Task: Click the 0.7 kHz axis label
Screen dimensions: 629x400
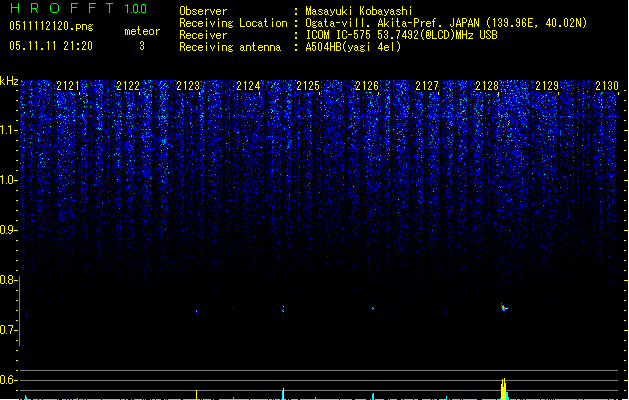Action: (x=8, y=330)
